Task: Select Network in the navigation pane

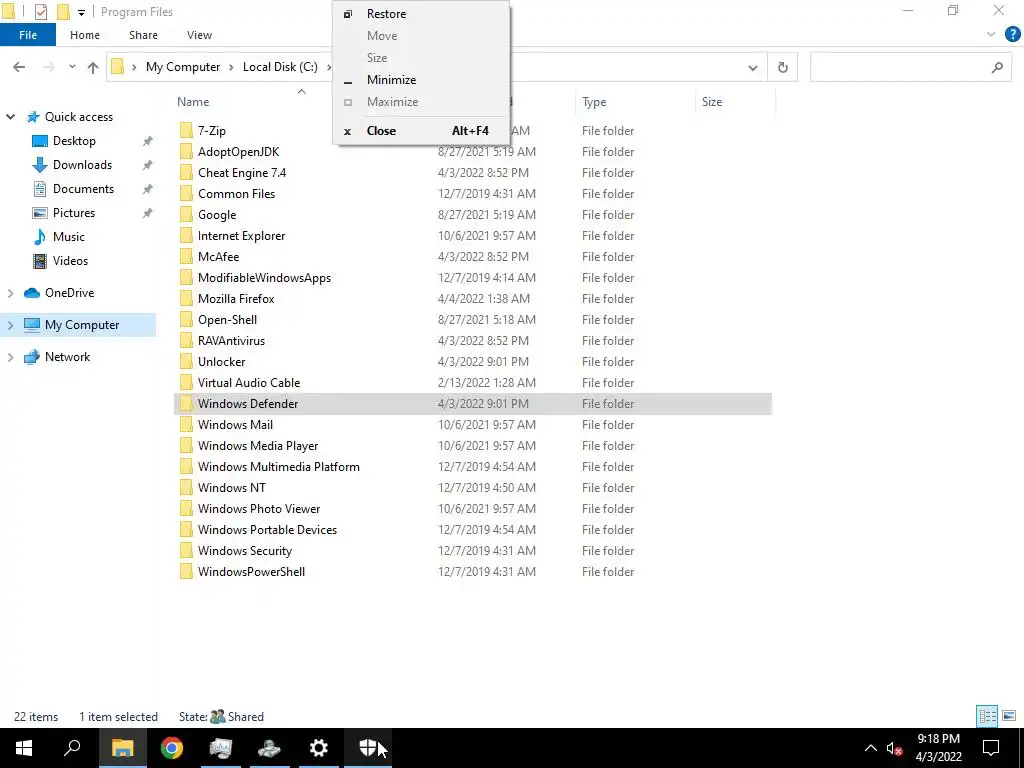Action: click(x=67, y=357)
